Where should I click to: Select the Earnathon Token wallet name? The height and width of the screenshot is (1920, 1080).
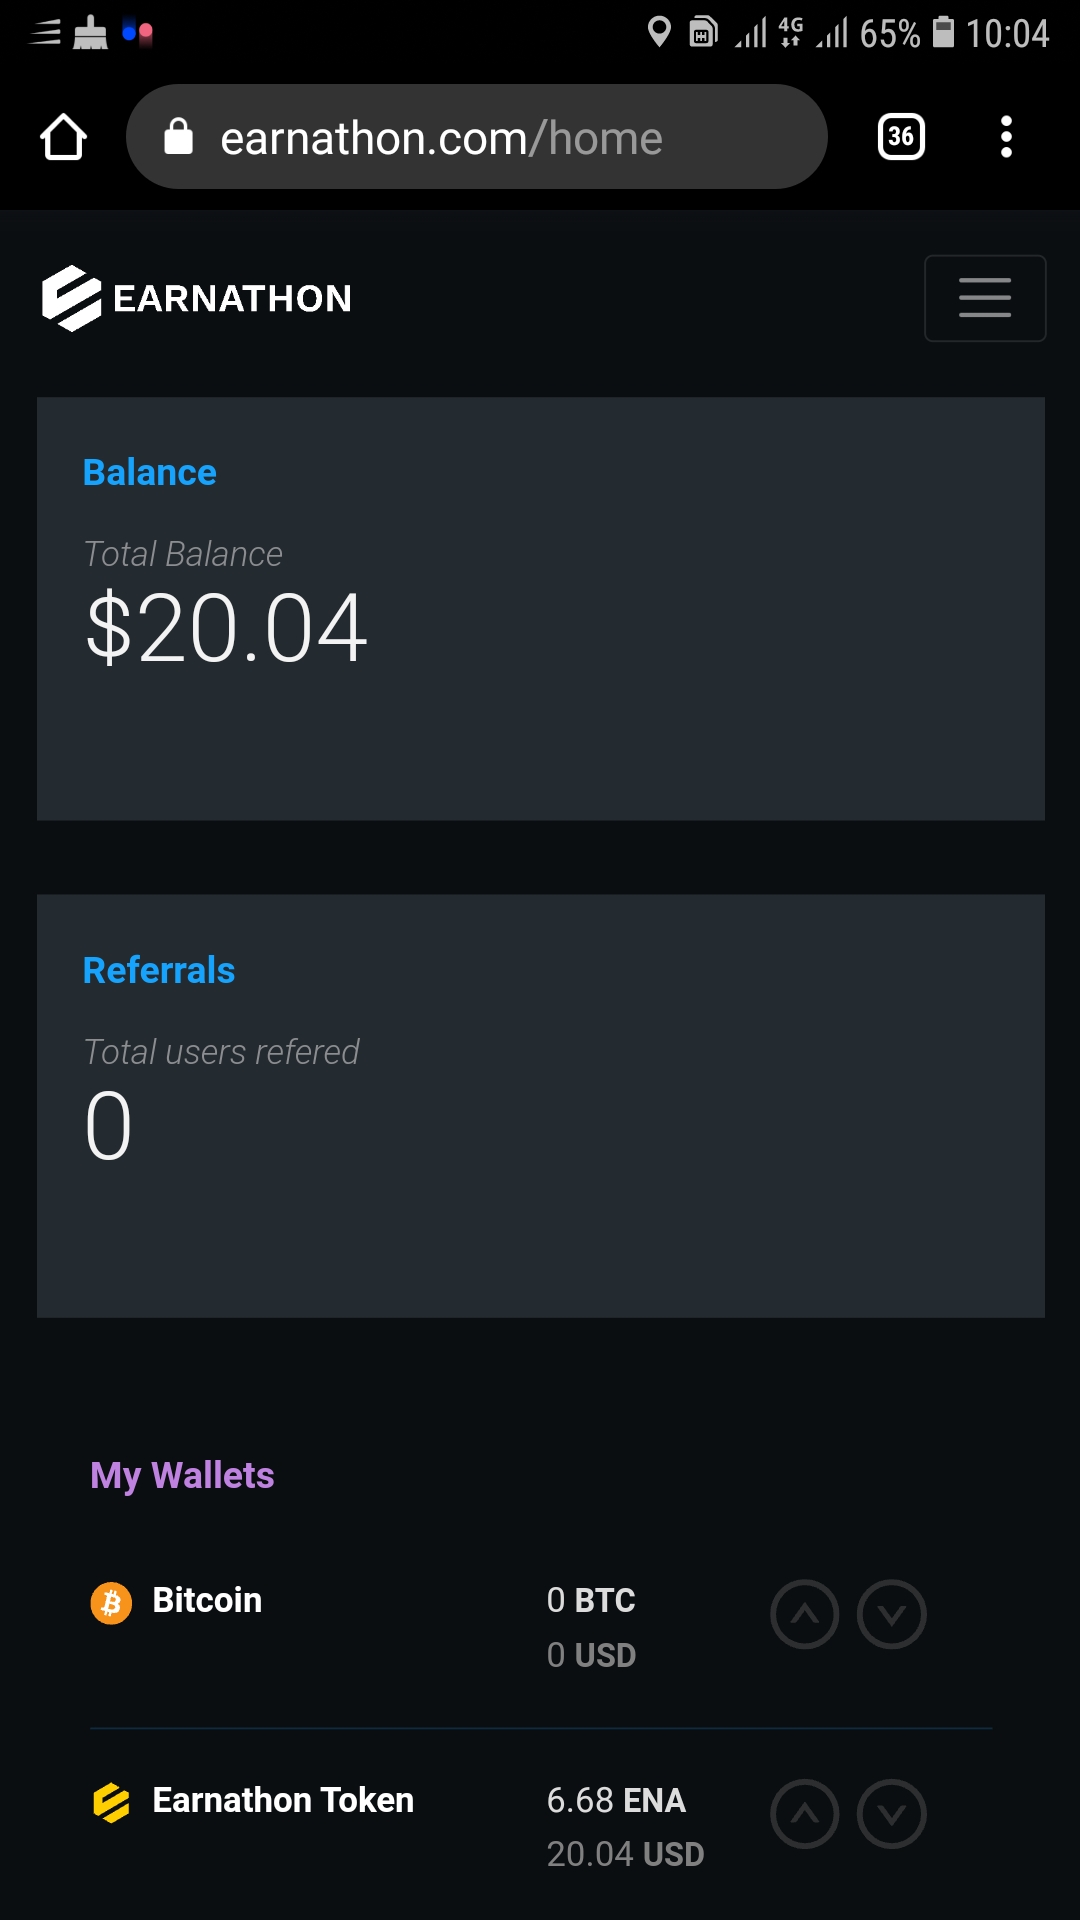(x=283, y=1800)
